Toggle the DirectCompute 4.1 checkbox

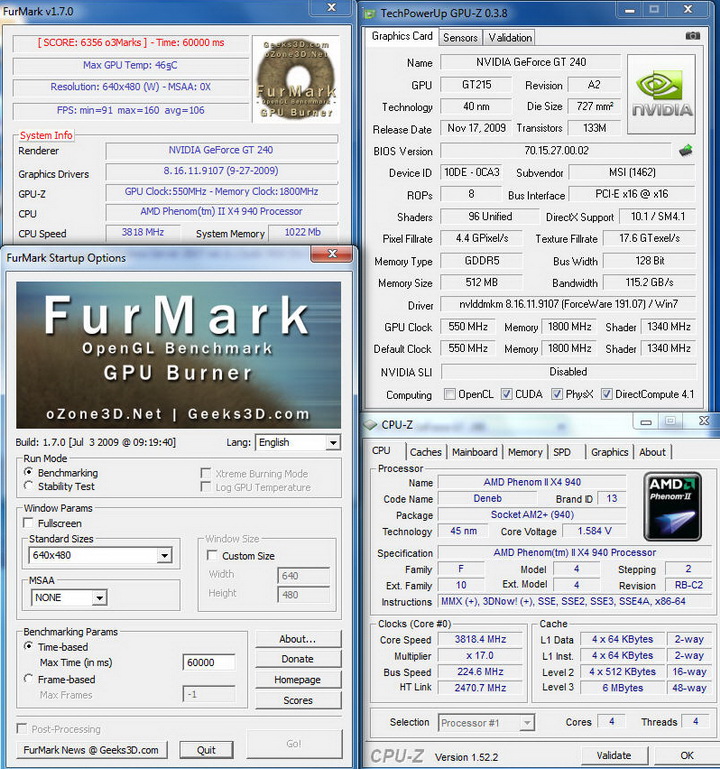click(607, 394)
